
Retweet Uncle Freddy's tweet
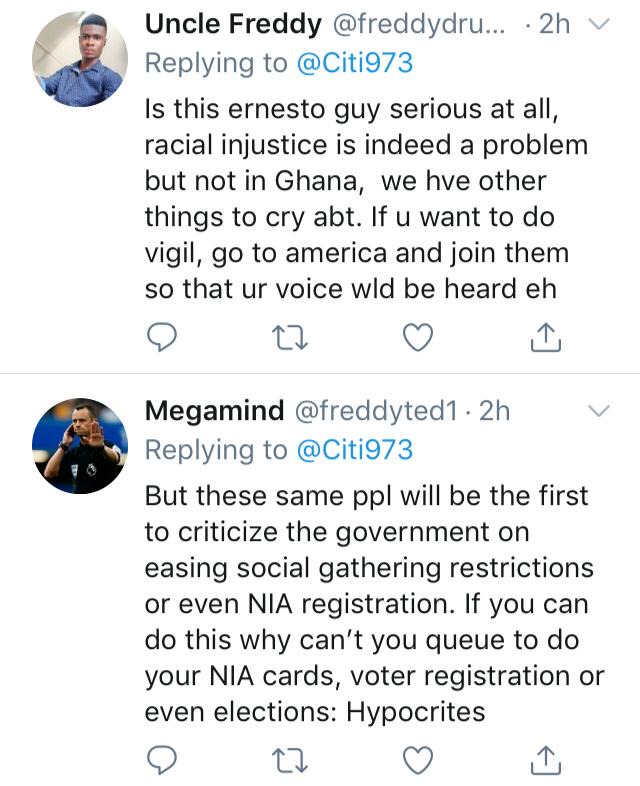point(289,340)
